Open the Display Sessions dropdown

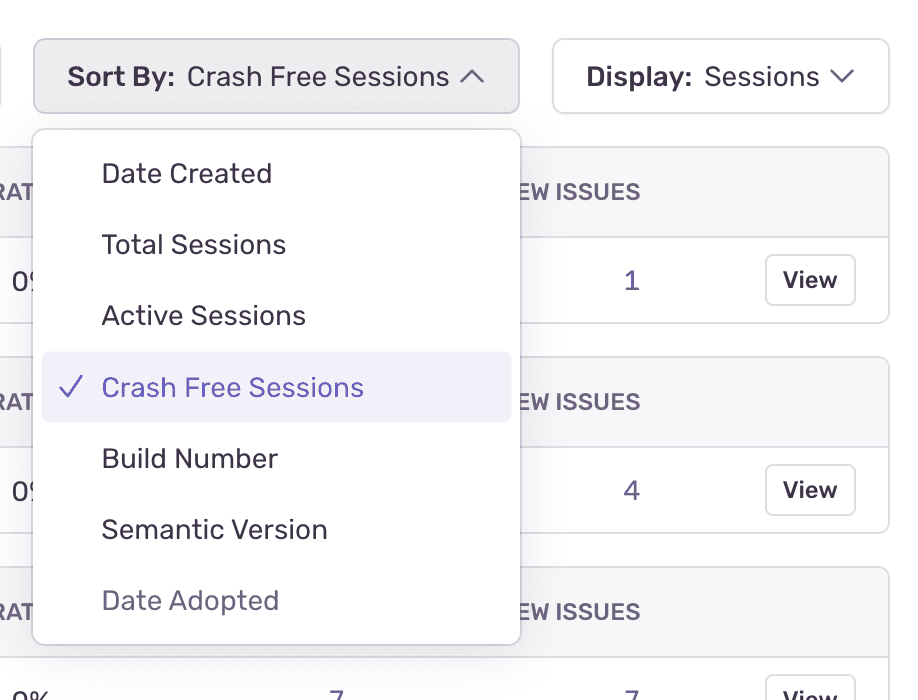(x=720, y=76)
